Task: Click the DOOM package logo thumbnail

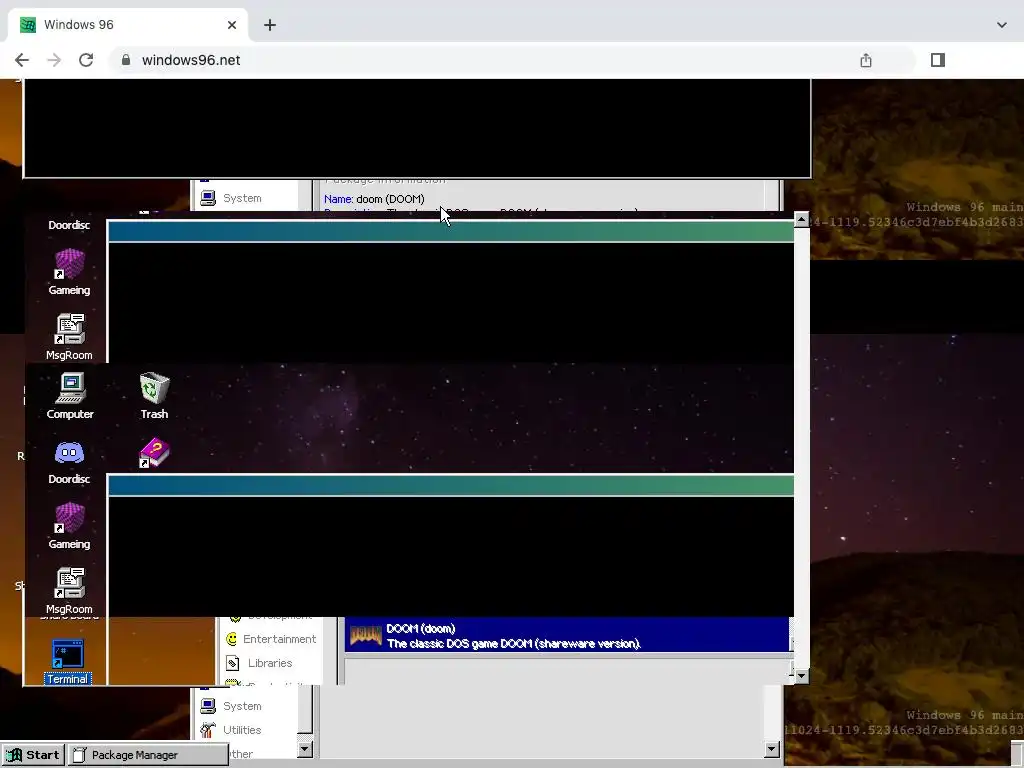Action: click(366, 635)
